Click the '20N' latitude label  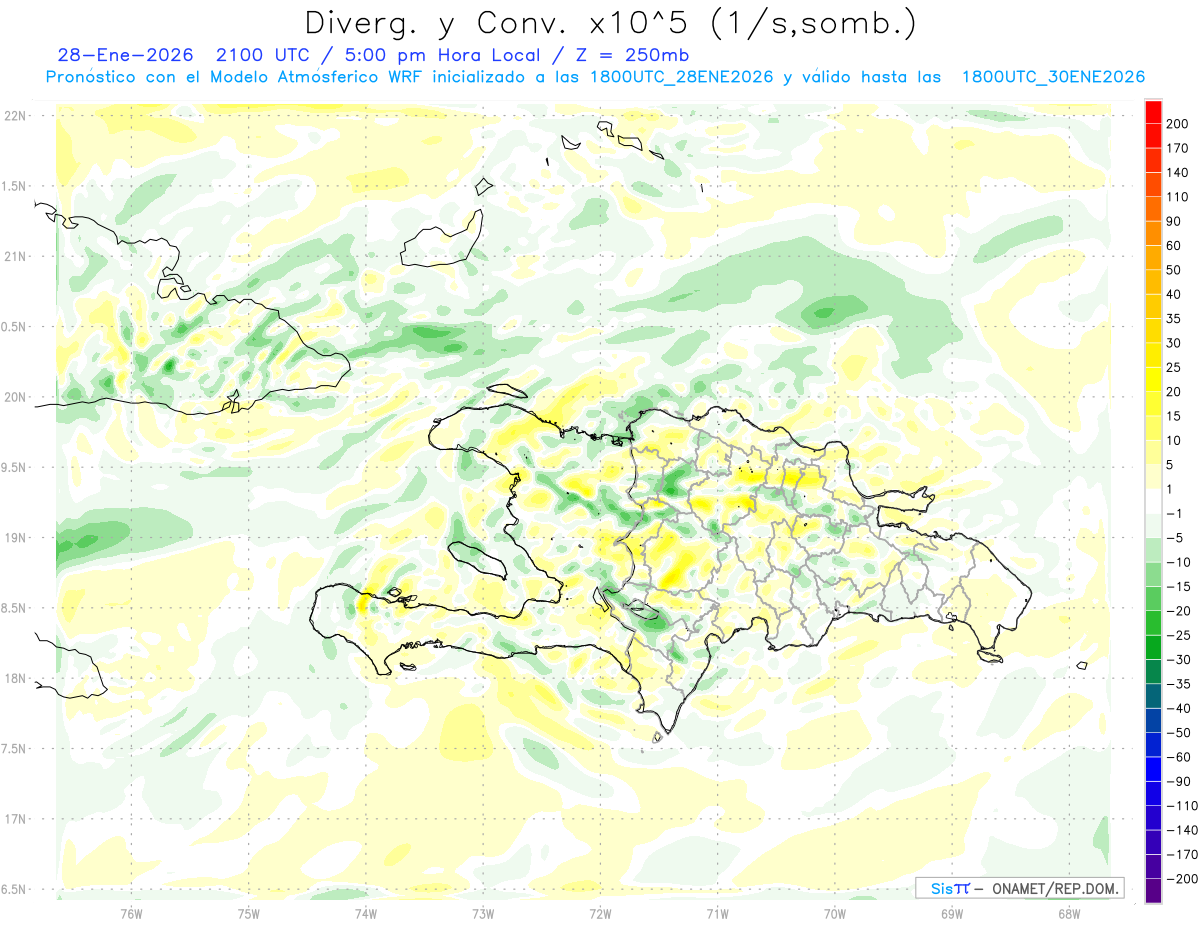15,397
